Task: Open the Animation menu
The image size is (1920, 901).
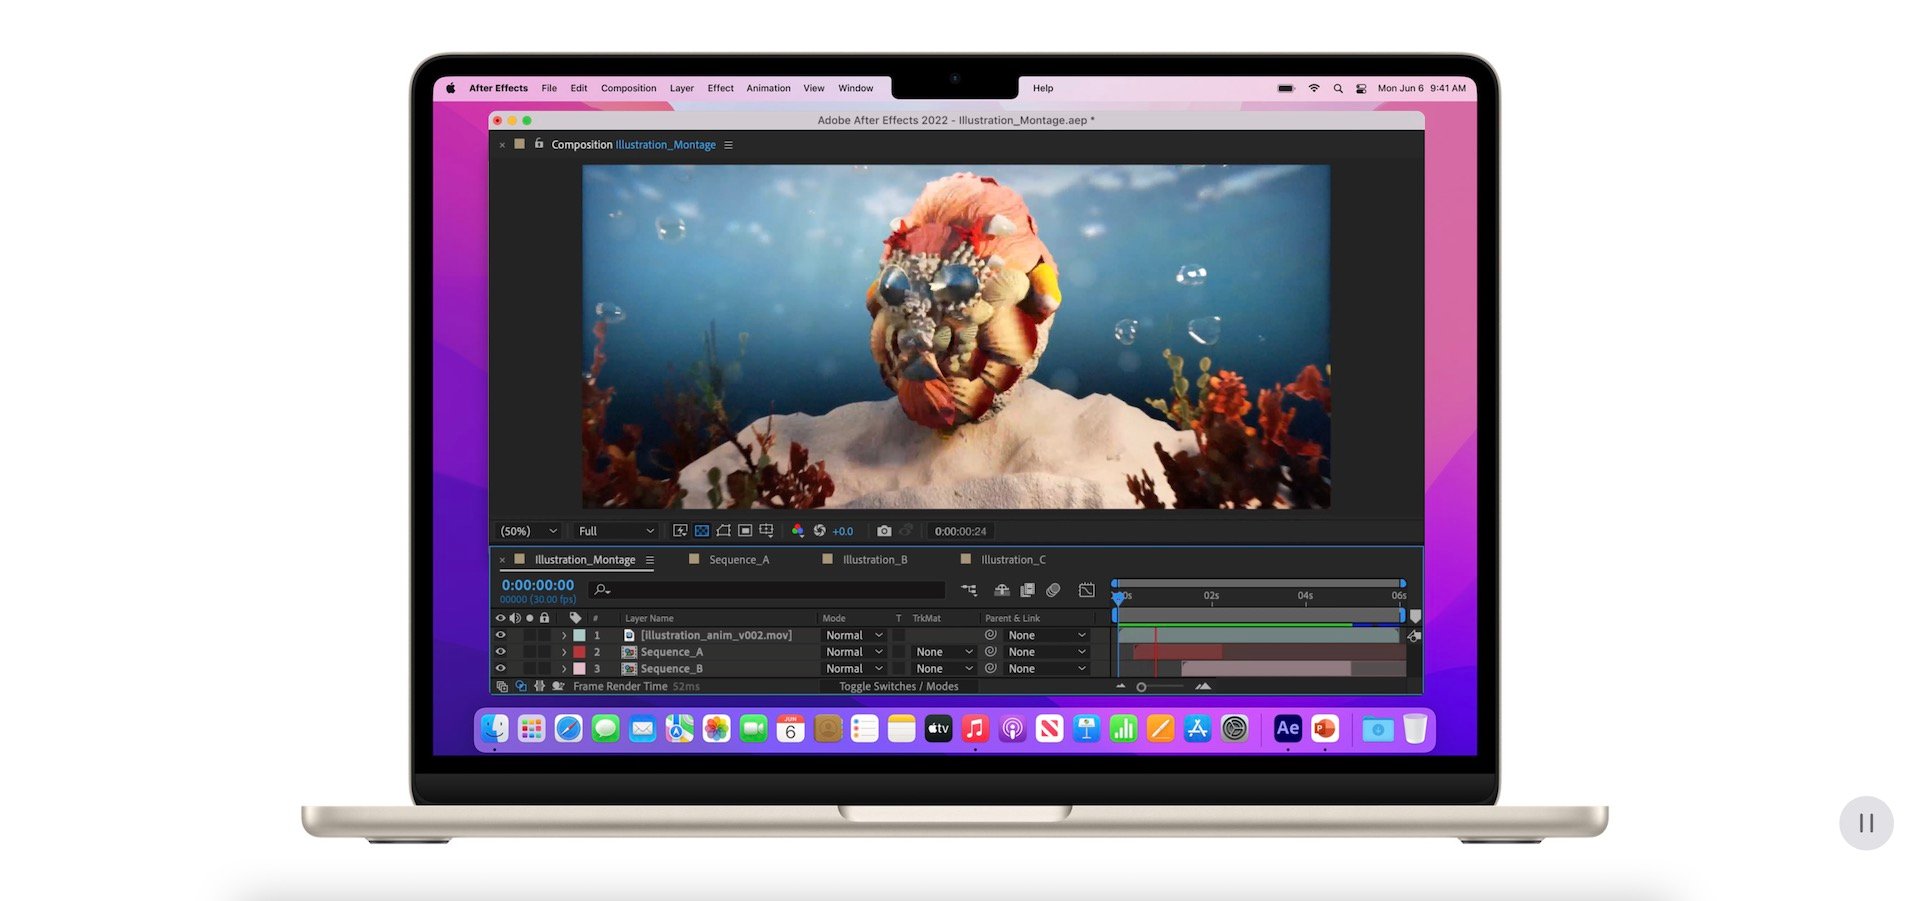Action: [768, 88]
